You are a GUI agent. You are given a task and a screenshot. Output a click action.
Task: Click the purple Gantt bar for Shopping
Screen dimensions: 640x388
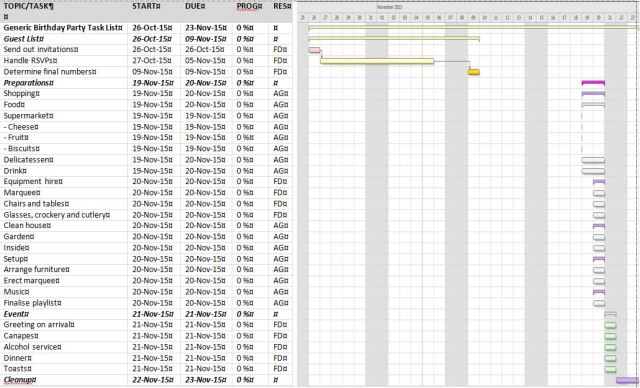pos(593,94)
